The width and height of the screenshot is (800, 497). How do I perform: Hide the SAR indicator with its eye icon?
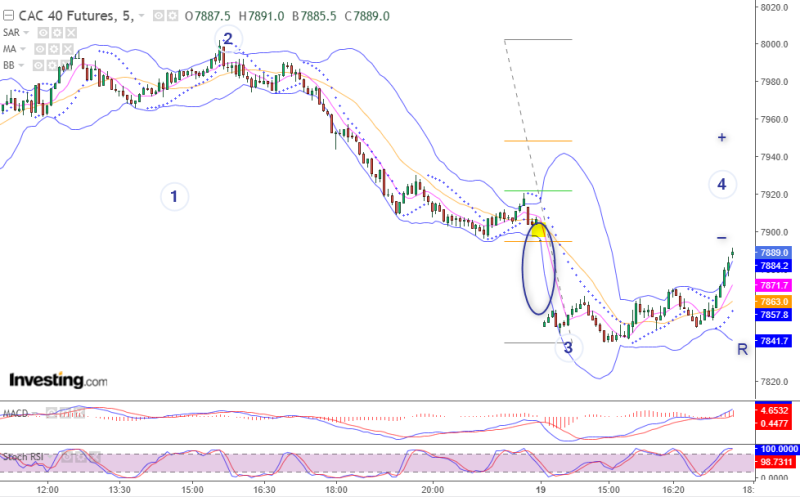[x=43, y=33]
